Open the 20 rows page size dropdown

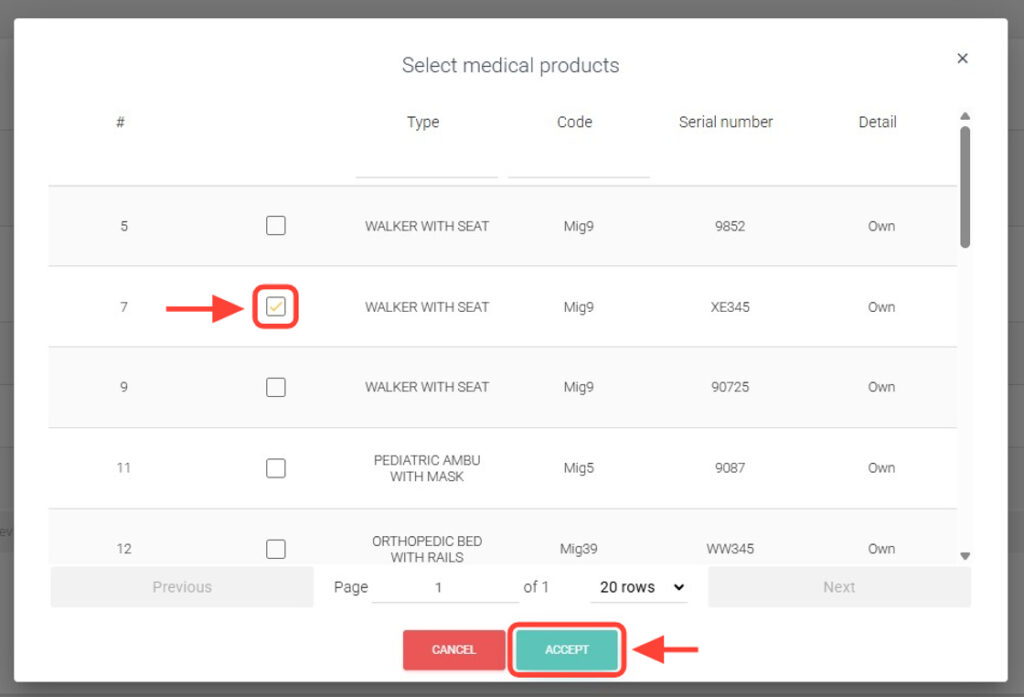642,587
